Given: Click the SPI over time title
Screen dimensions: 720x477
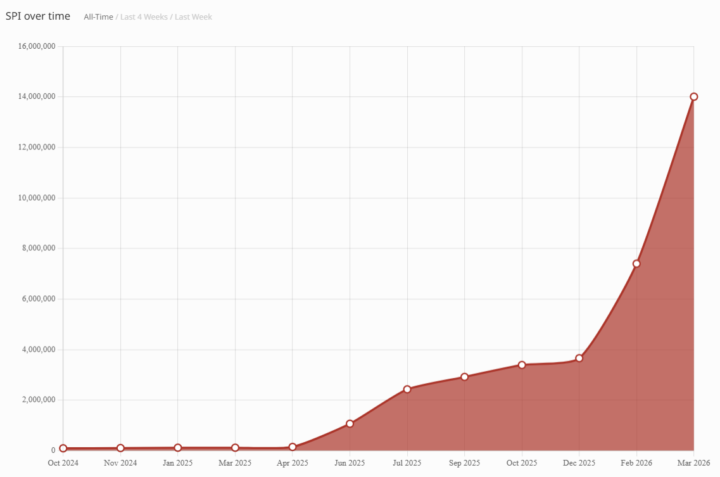Looking at the screenshot, I should tap(38, 16).
